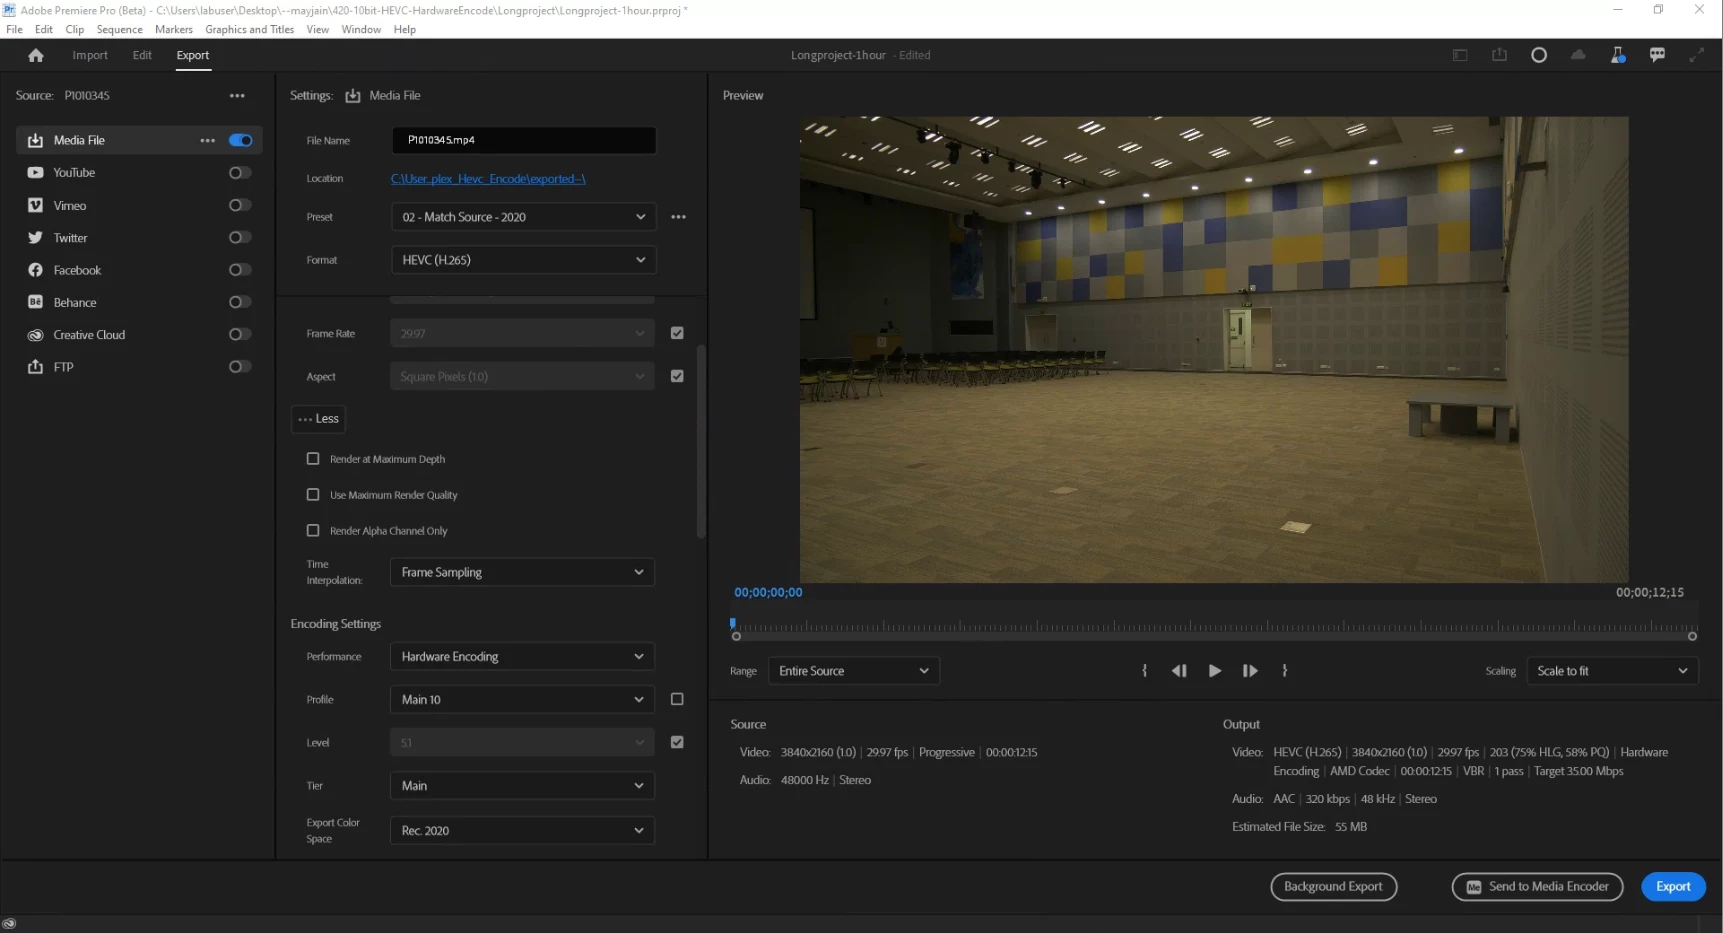1723x933 pixels.
Task: Open Media File options ellipsis menu
Action: click(x=207, y=141)
